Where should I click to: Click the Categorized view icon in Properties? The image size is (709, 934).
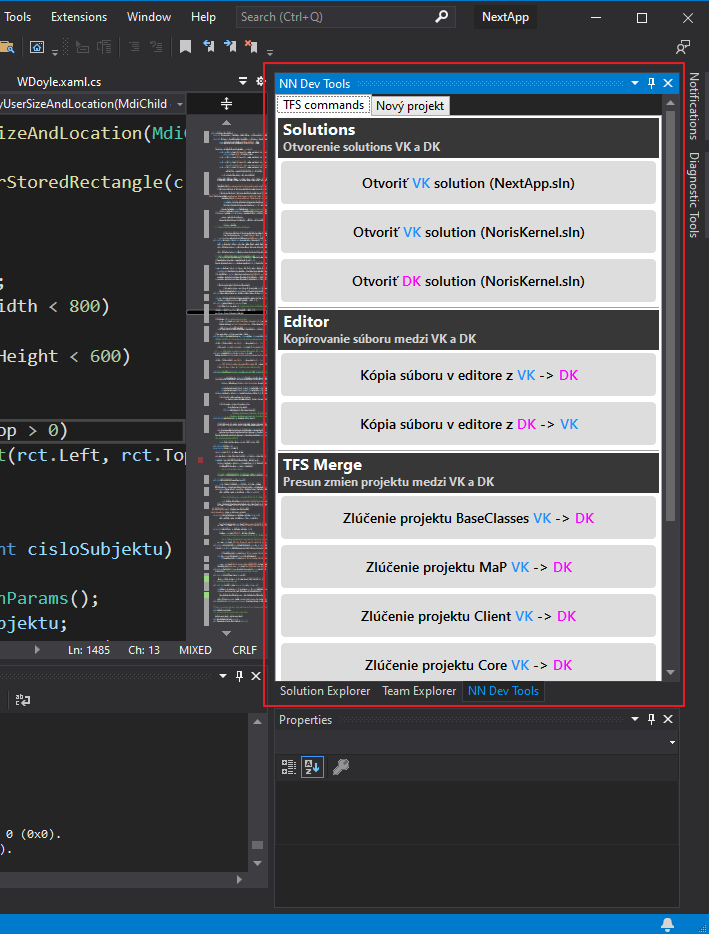coord(289,767)
